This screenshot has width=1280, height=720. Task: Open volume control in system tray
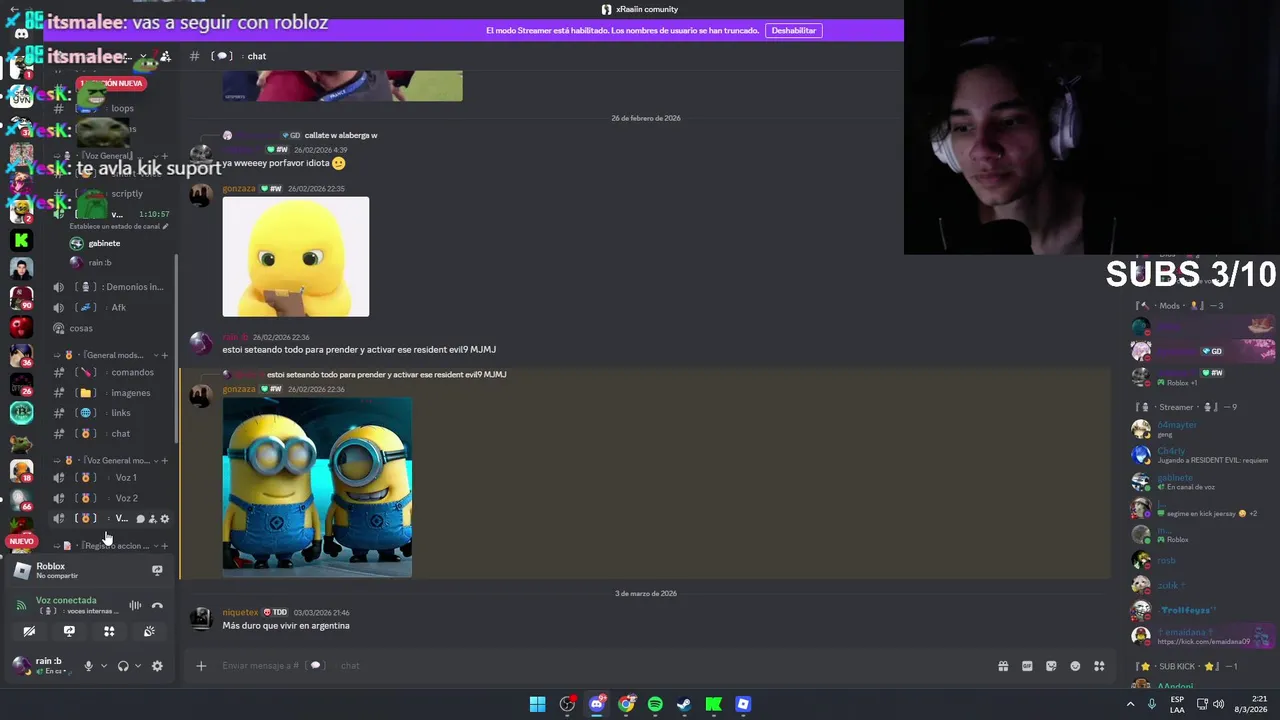(x=1218, y=704)
